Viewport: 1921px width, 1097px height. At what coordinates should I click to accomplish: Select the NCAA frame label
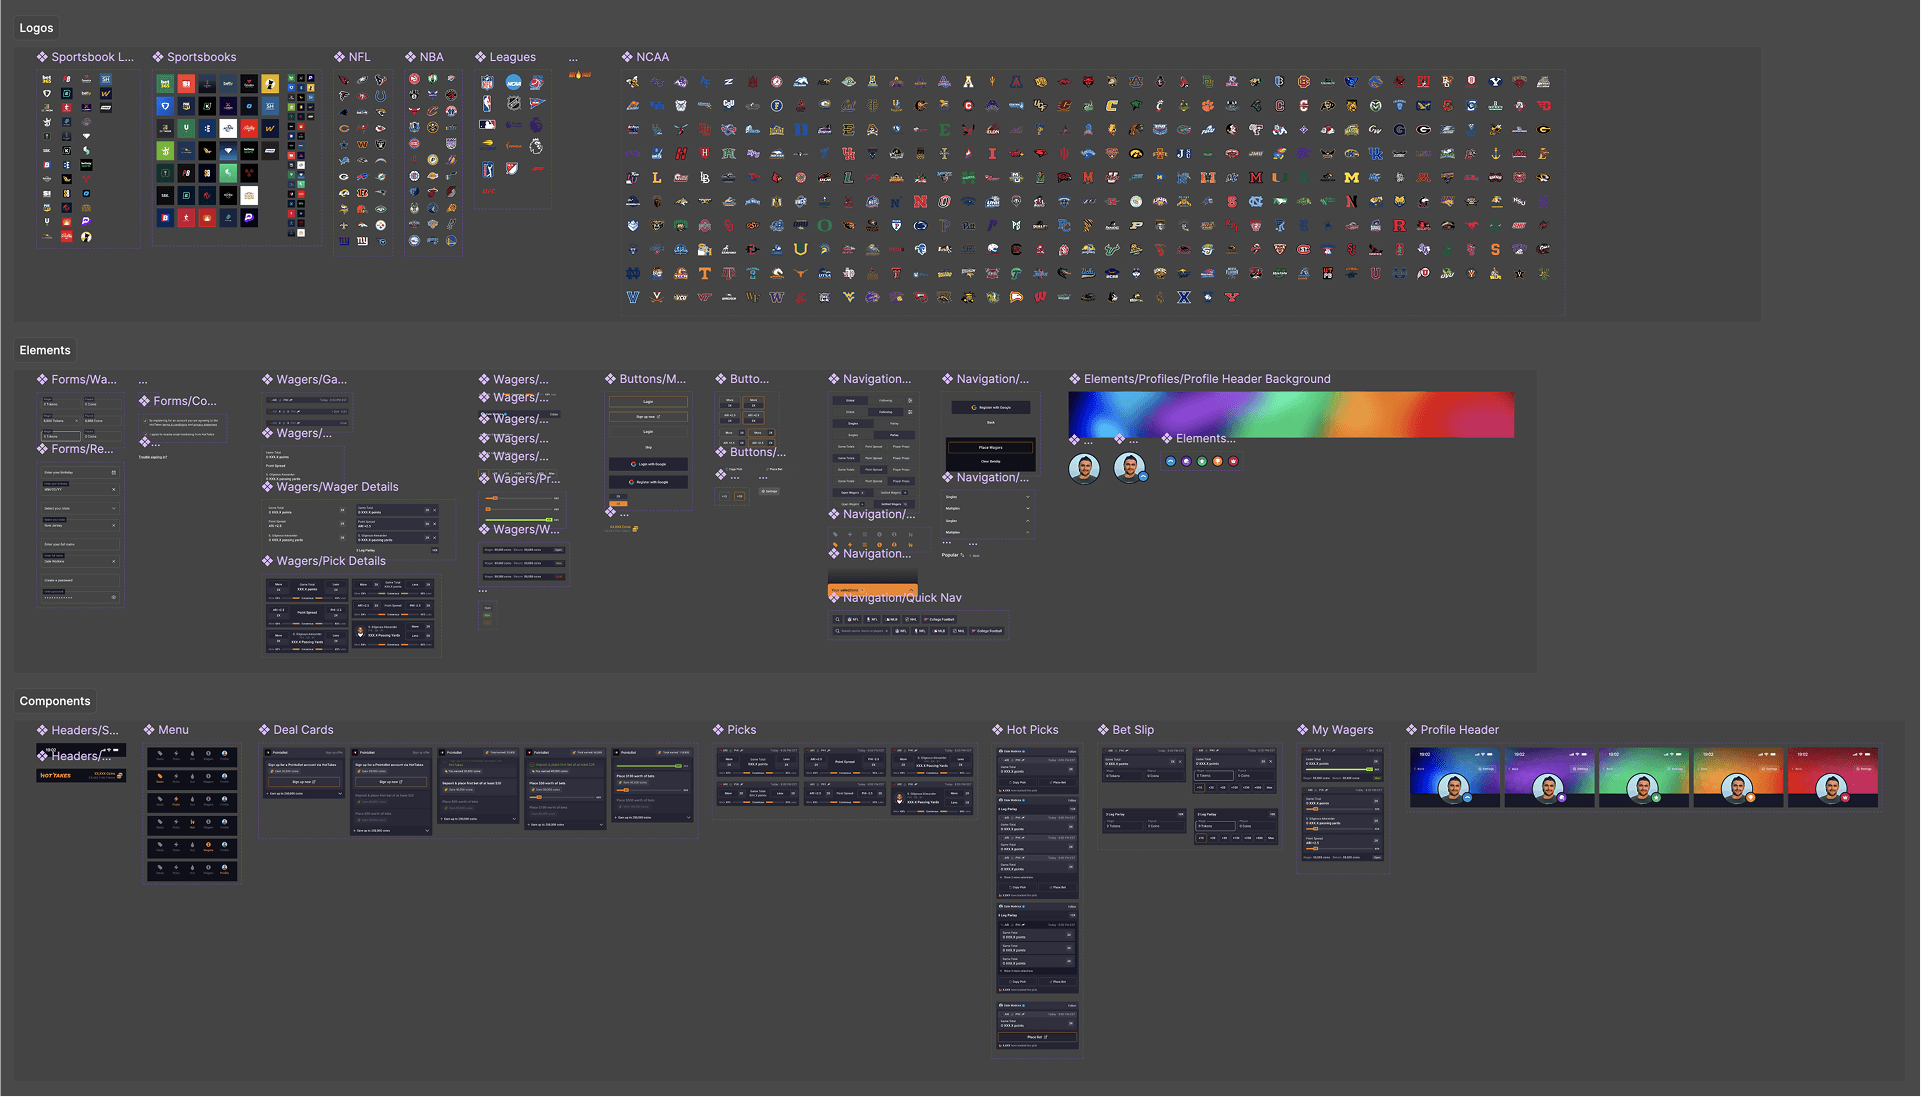[x=652, y=57]
